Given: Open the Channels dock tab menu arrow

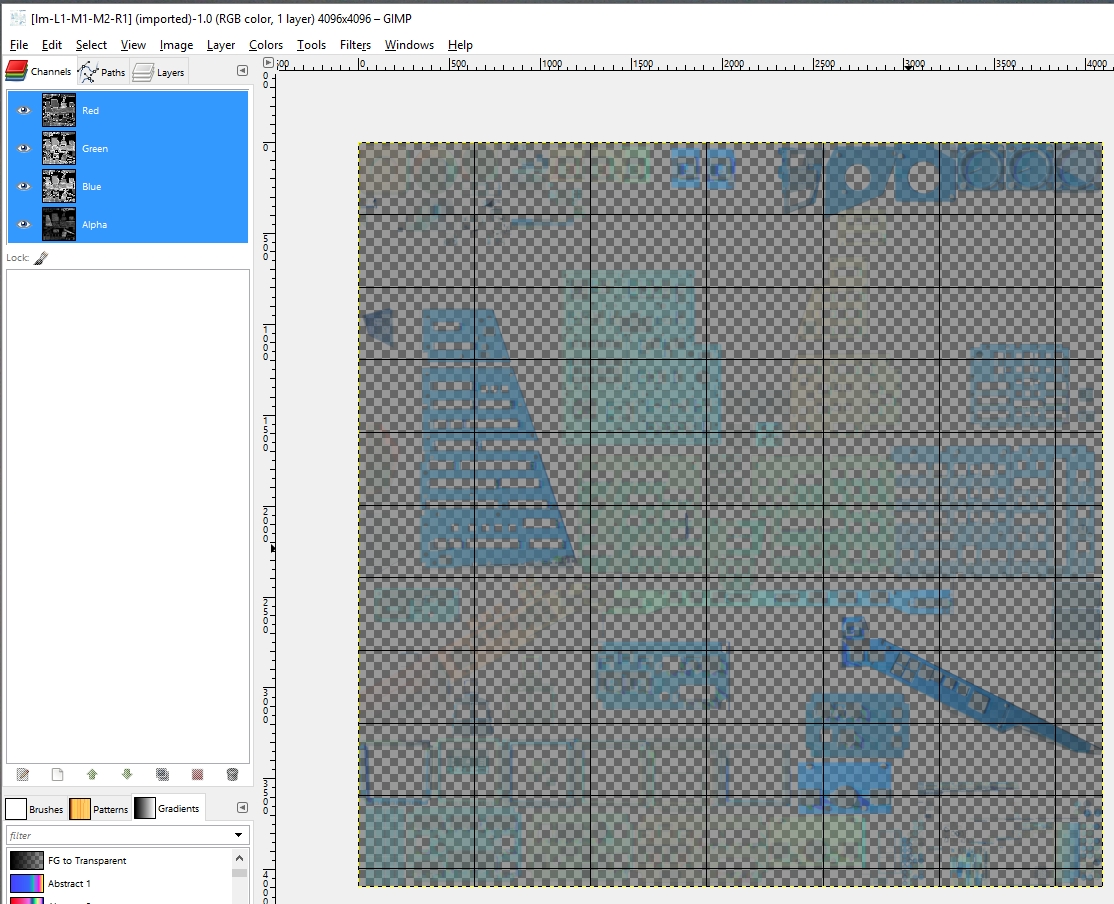Looking at the screenshot, I should point(242,71).
